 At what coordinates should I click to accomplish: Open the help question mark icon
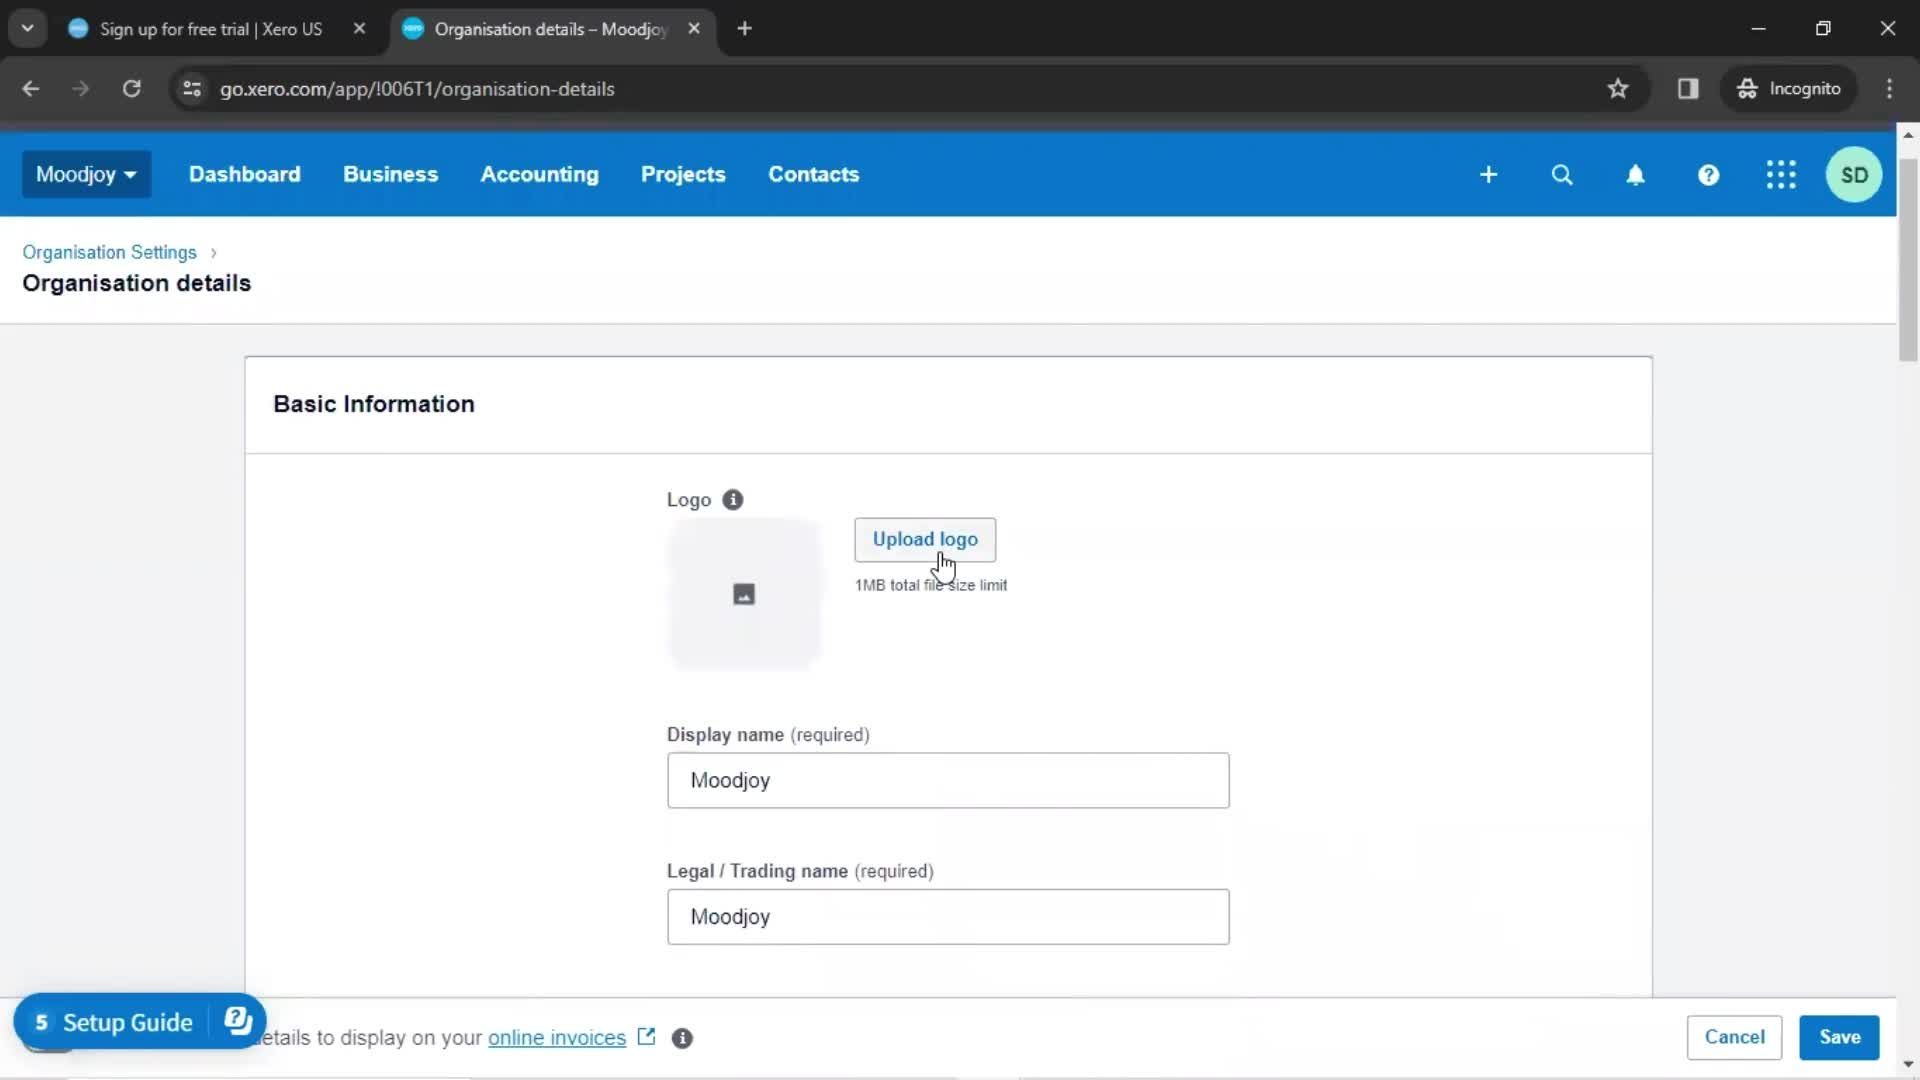point(1708,175)
